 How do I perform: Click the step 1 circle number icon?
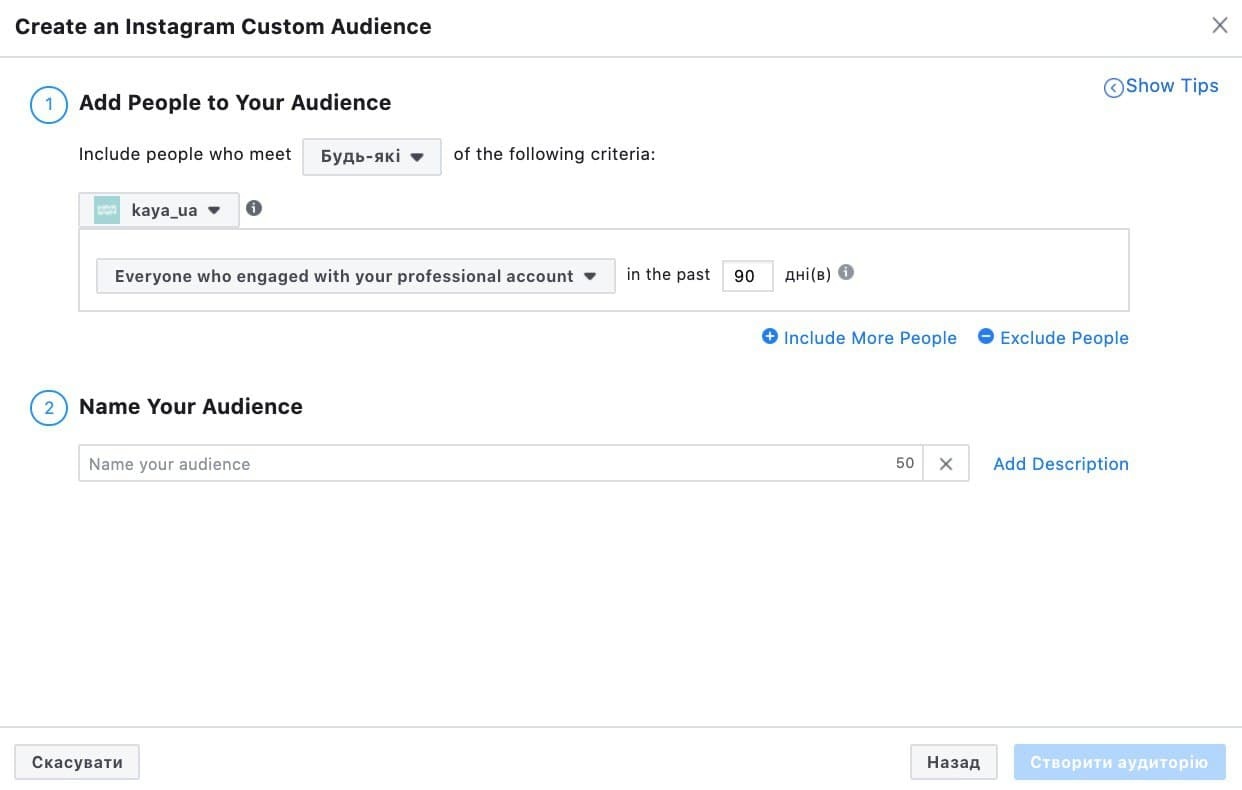point(49,104)
